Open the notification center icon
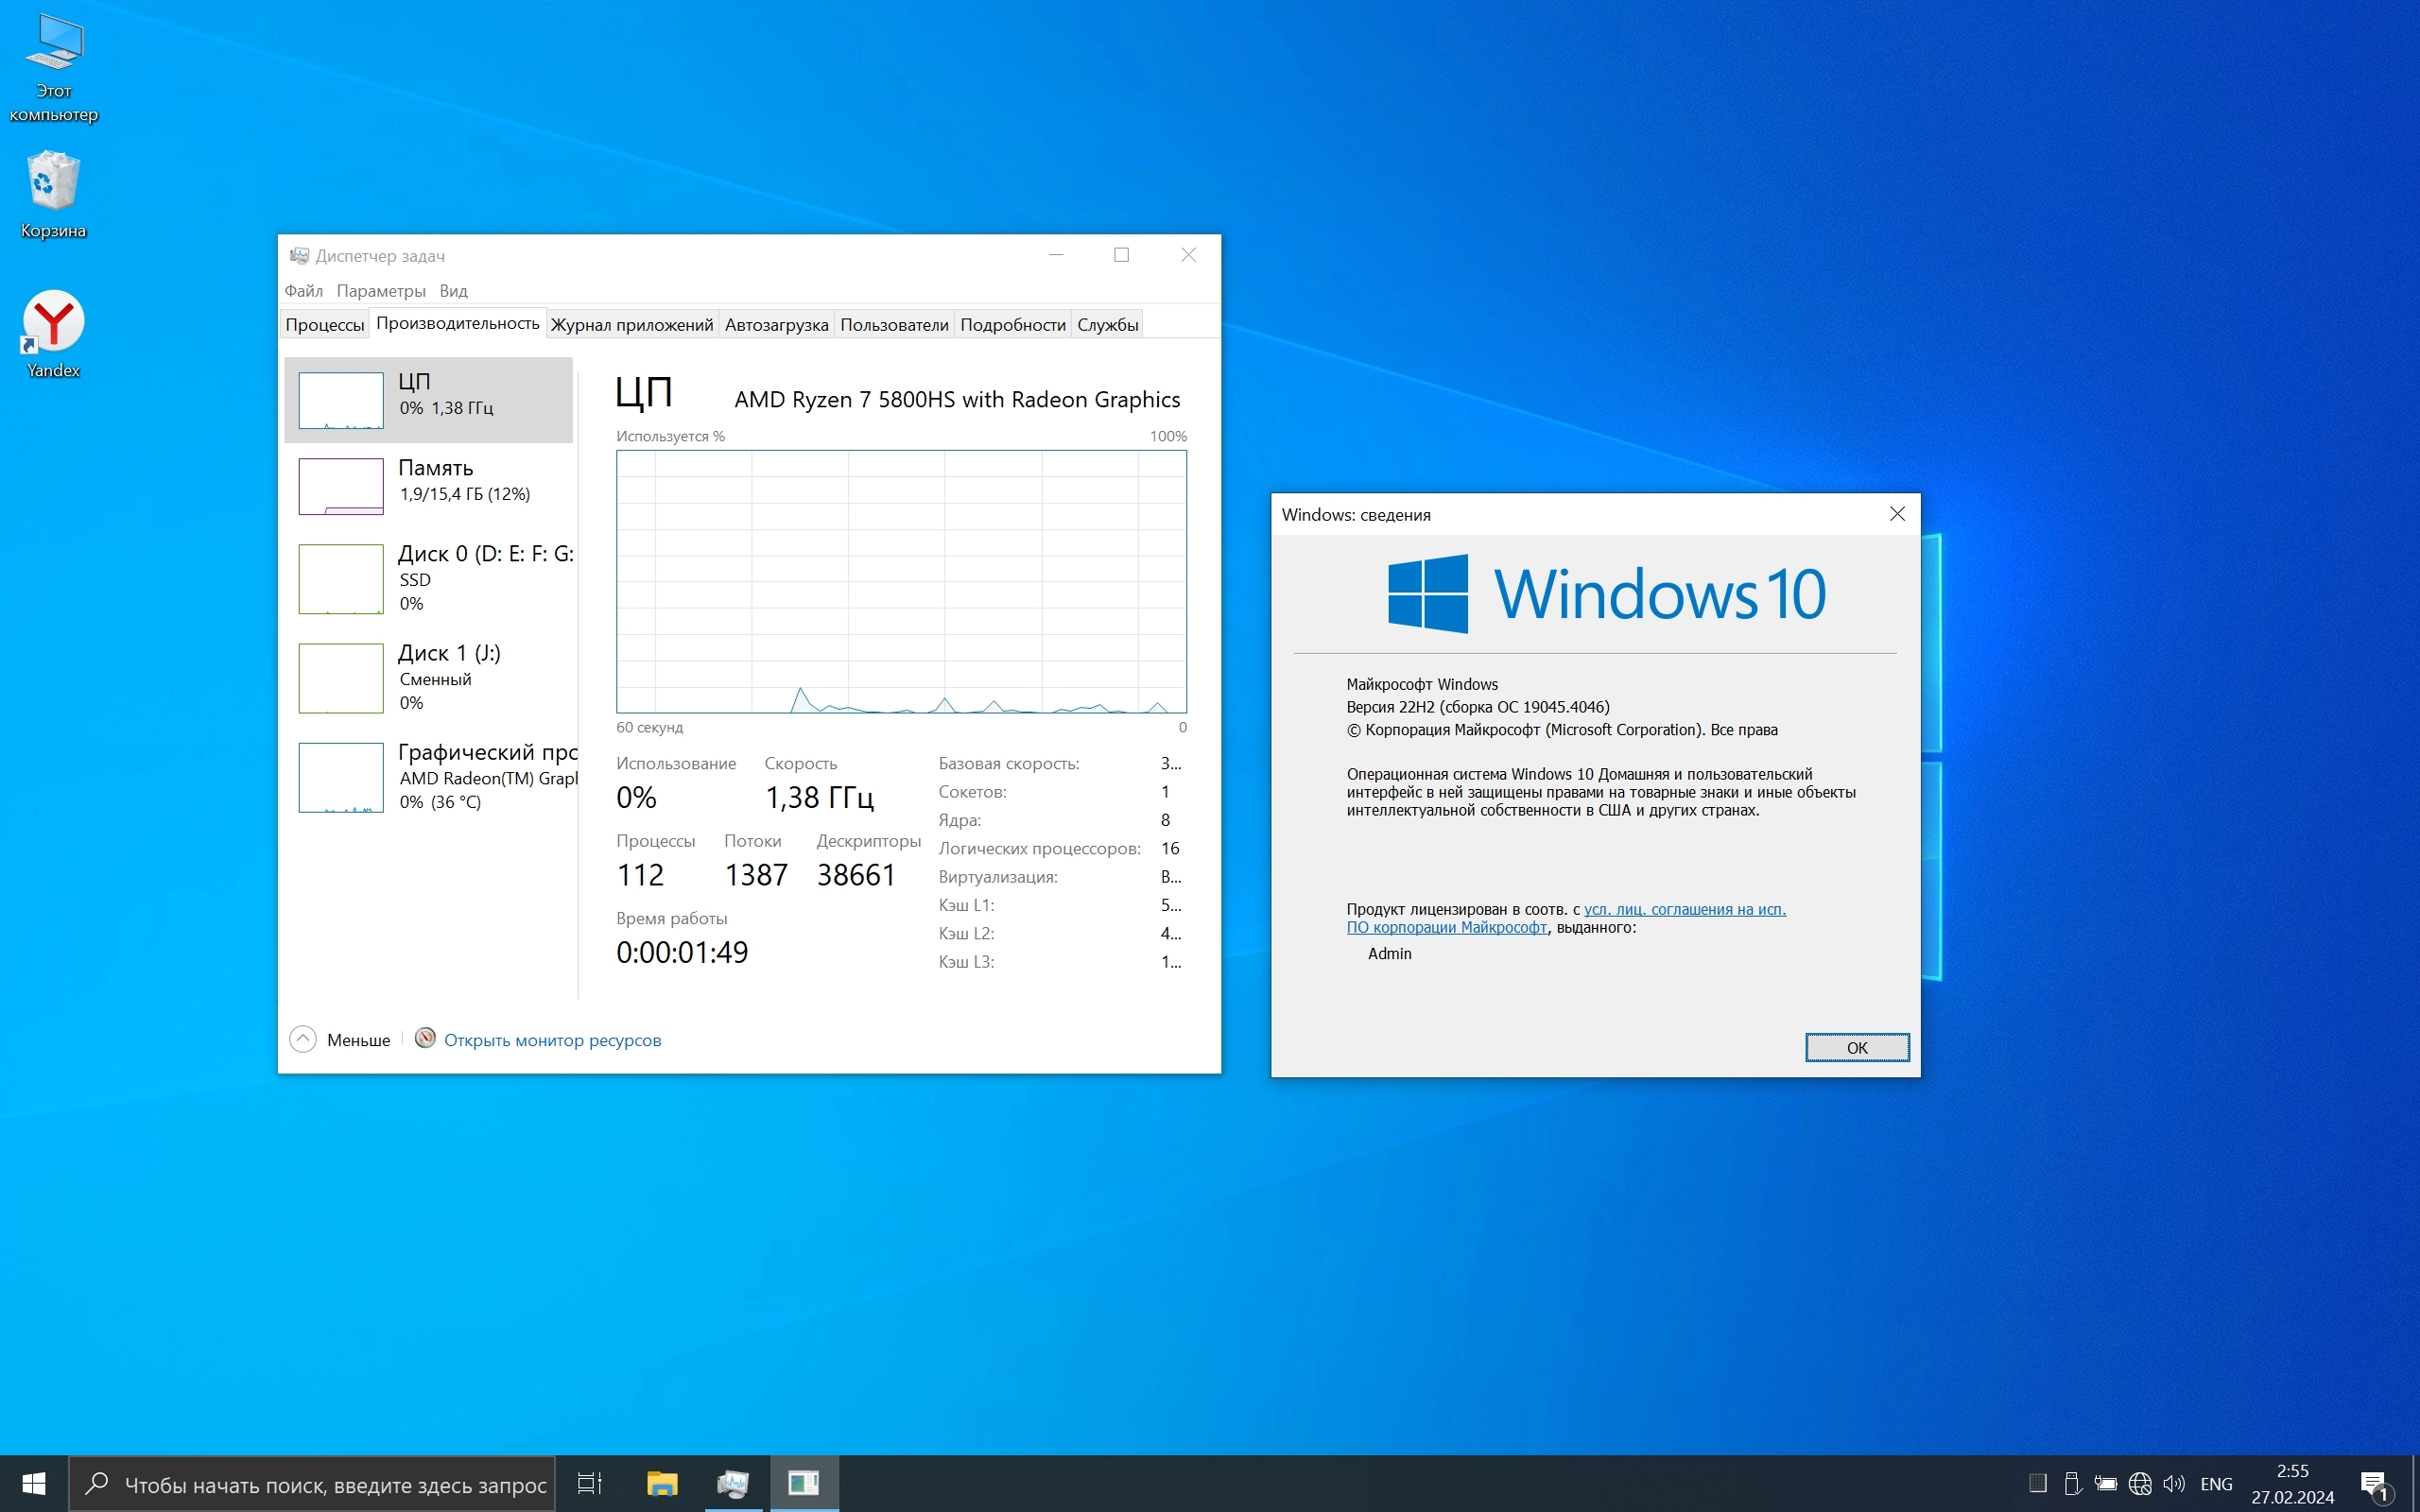This screenshot has height=1512, width=2420. pos(2374,1483)
